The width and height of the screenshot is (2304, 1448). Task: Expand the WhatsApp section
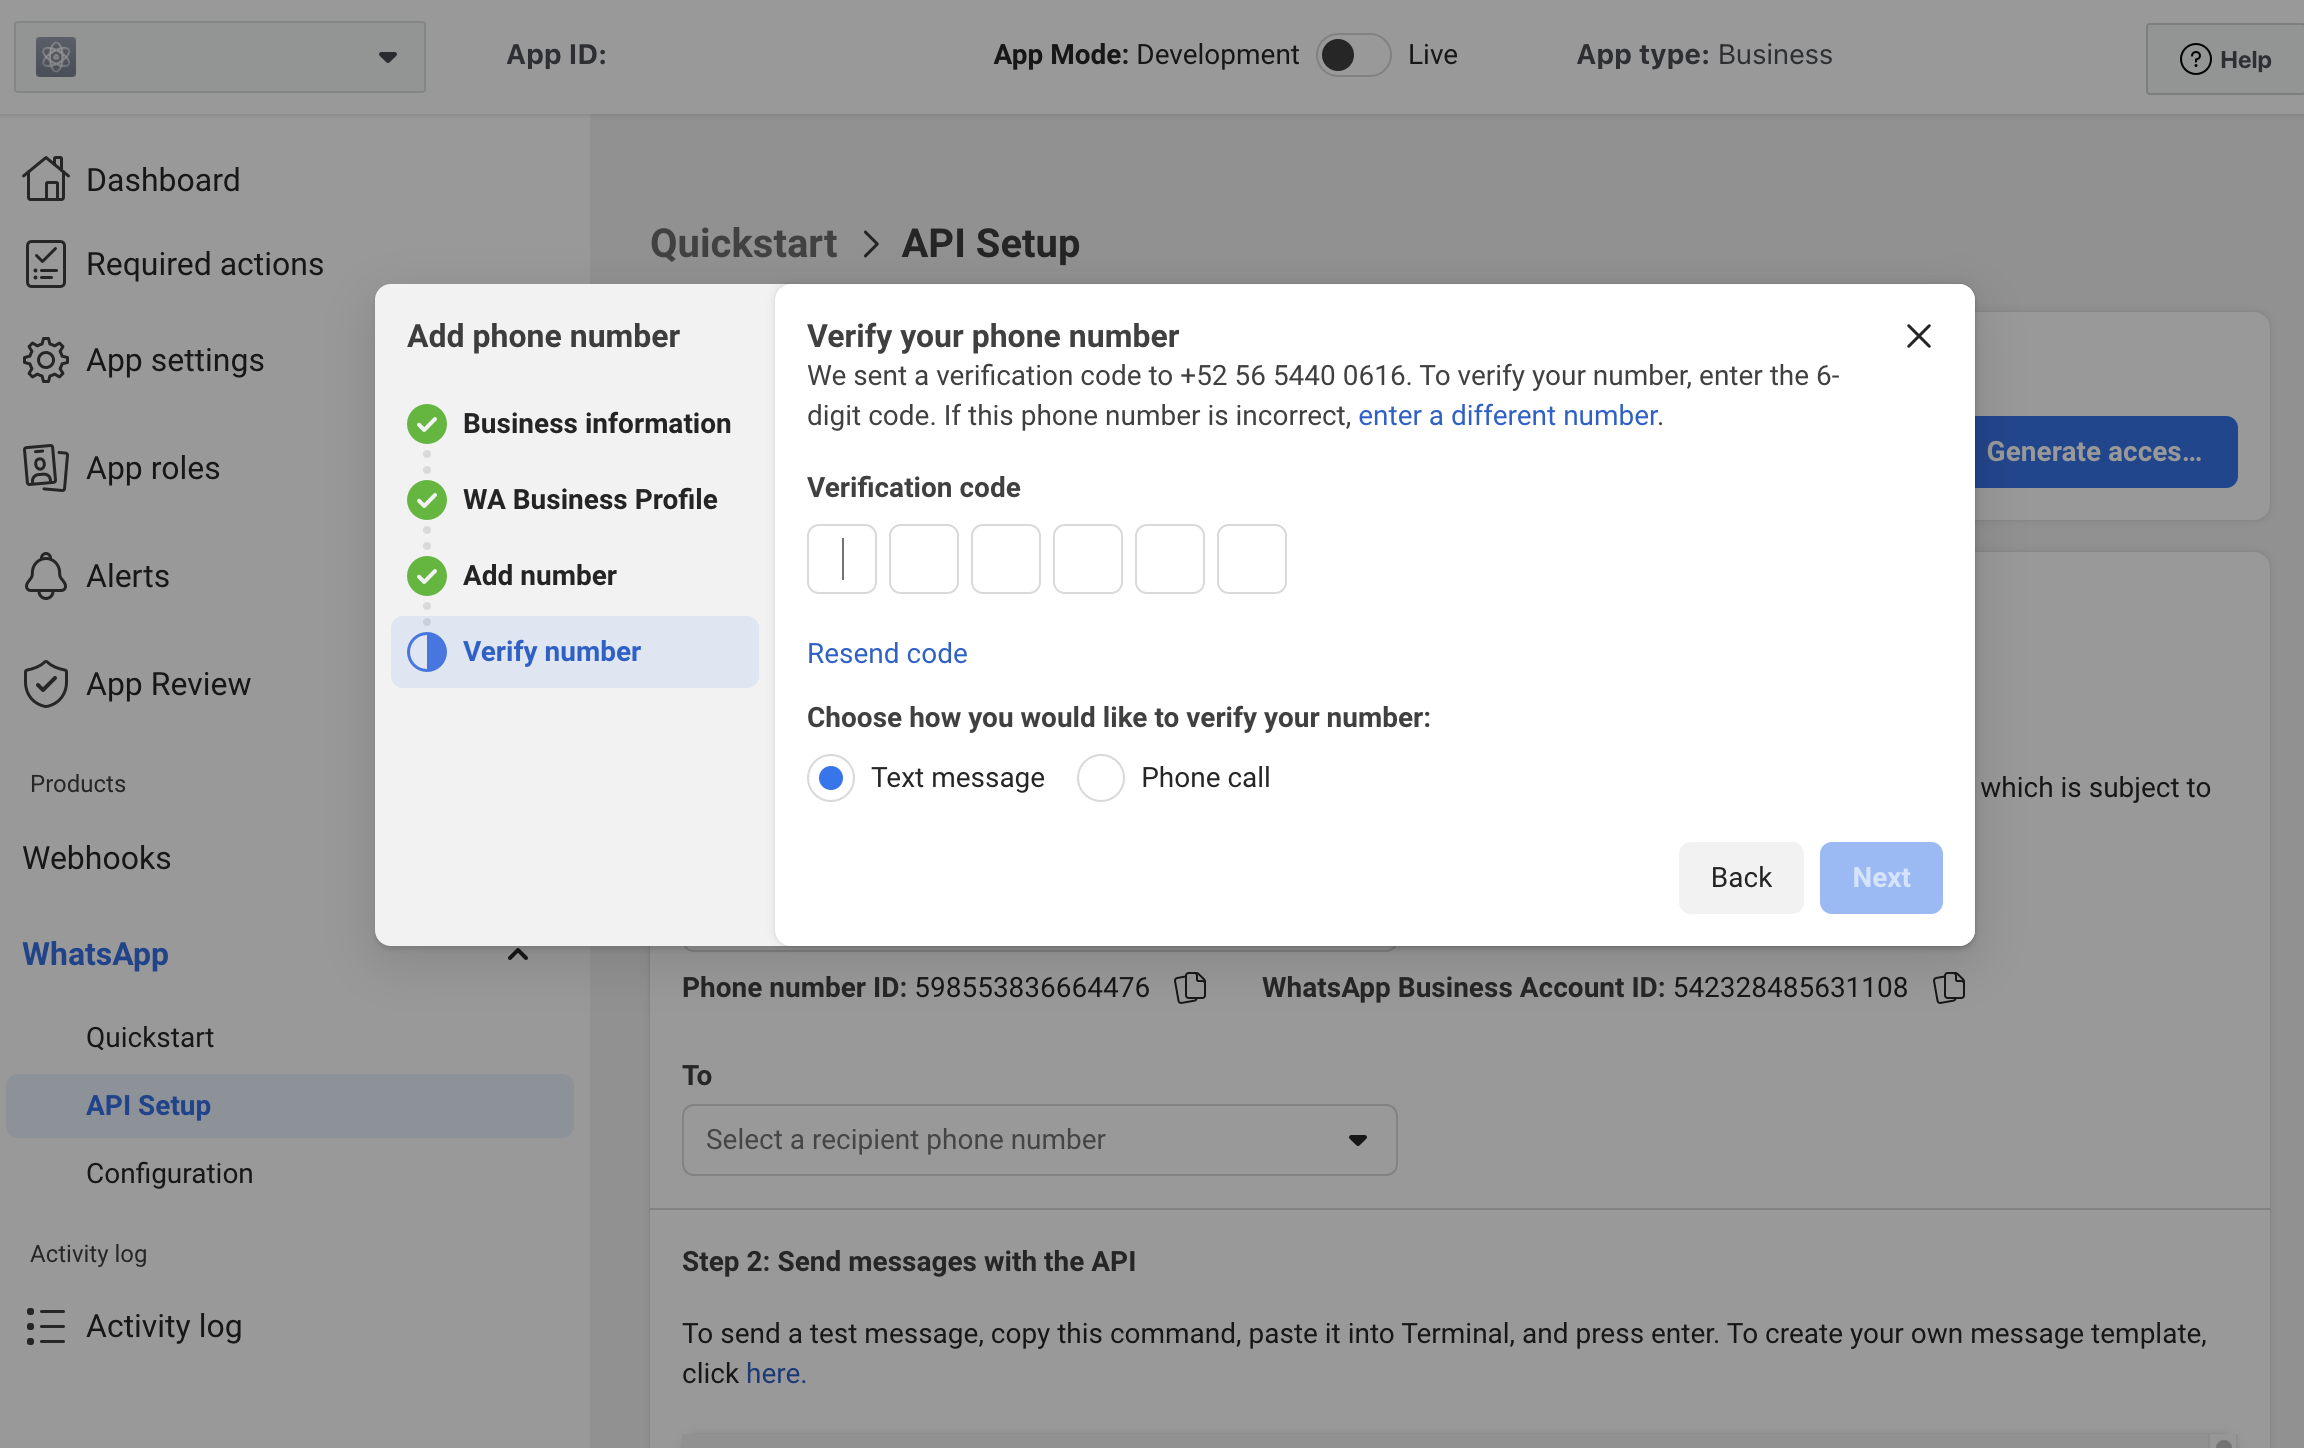[x=517, y=953]
